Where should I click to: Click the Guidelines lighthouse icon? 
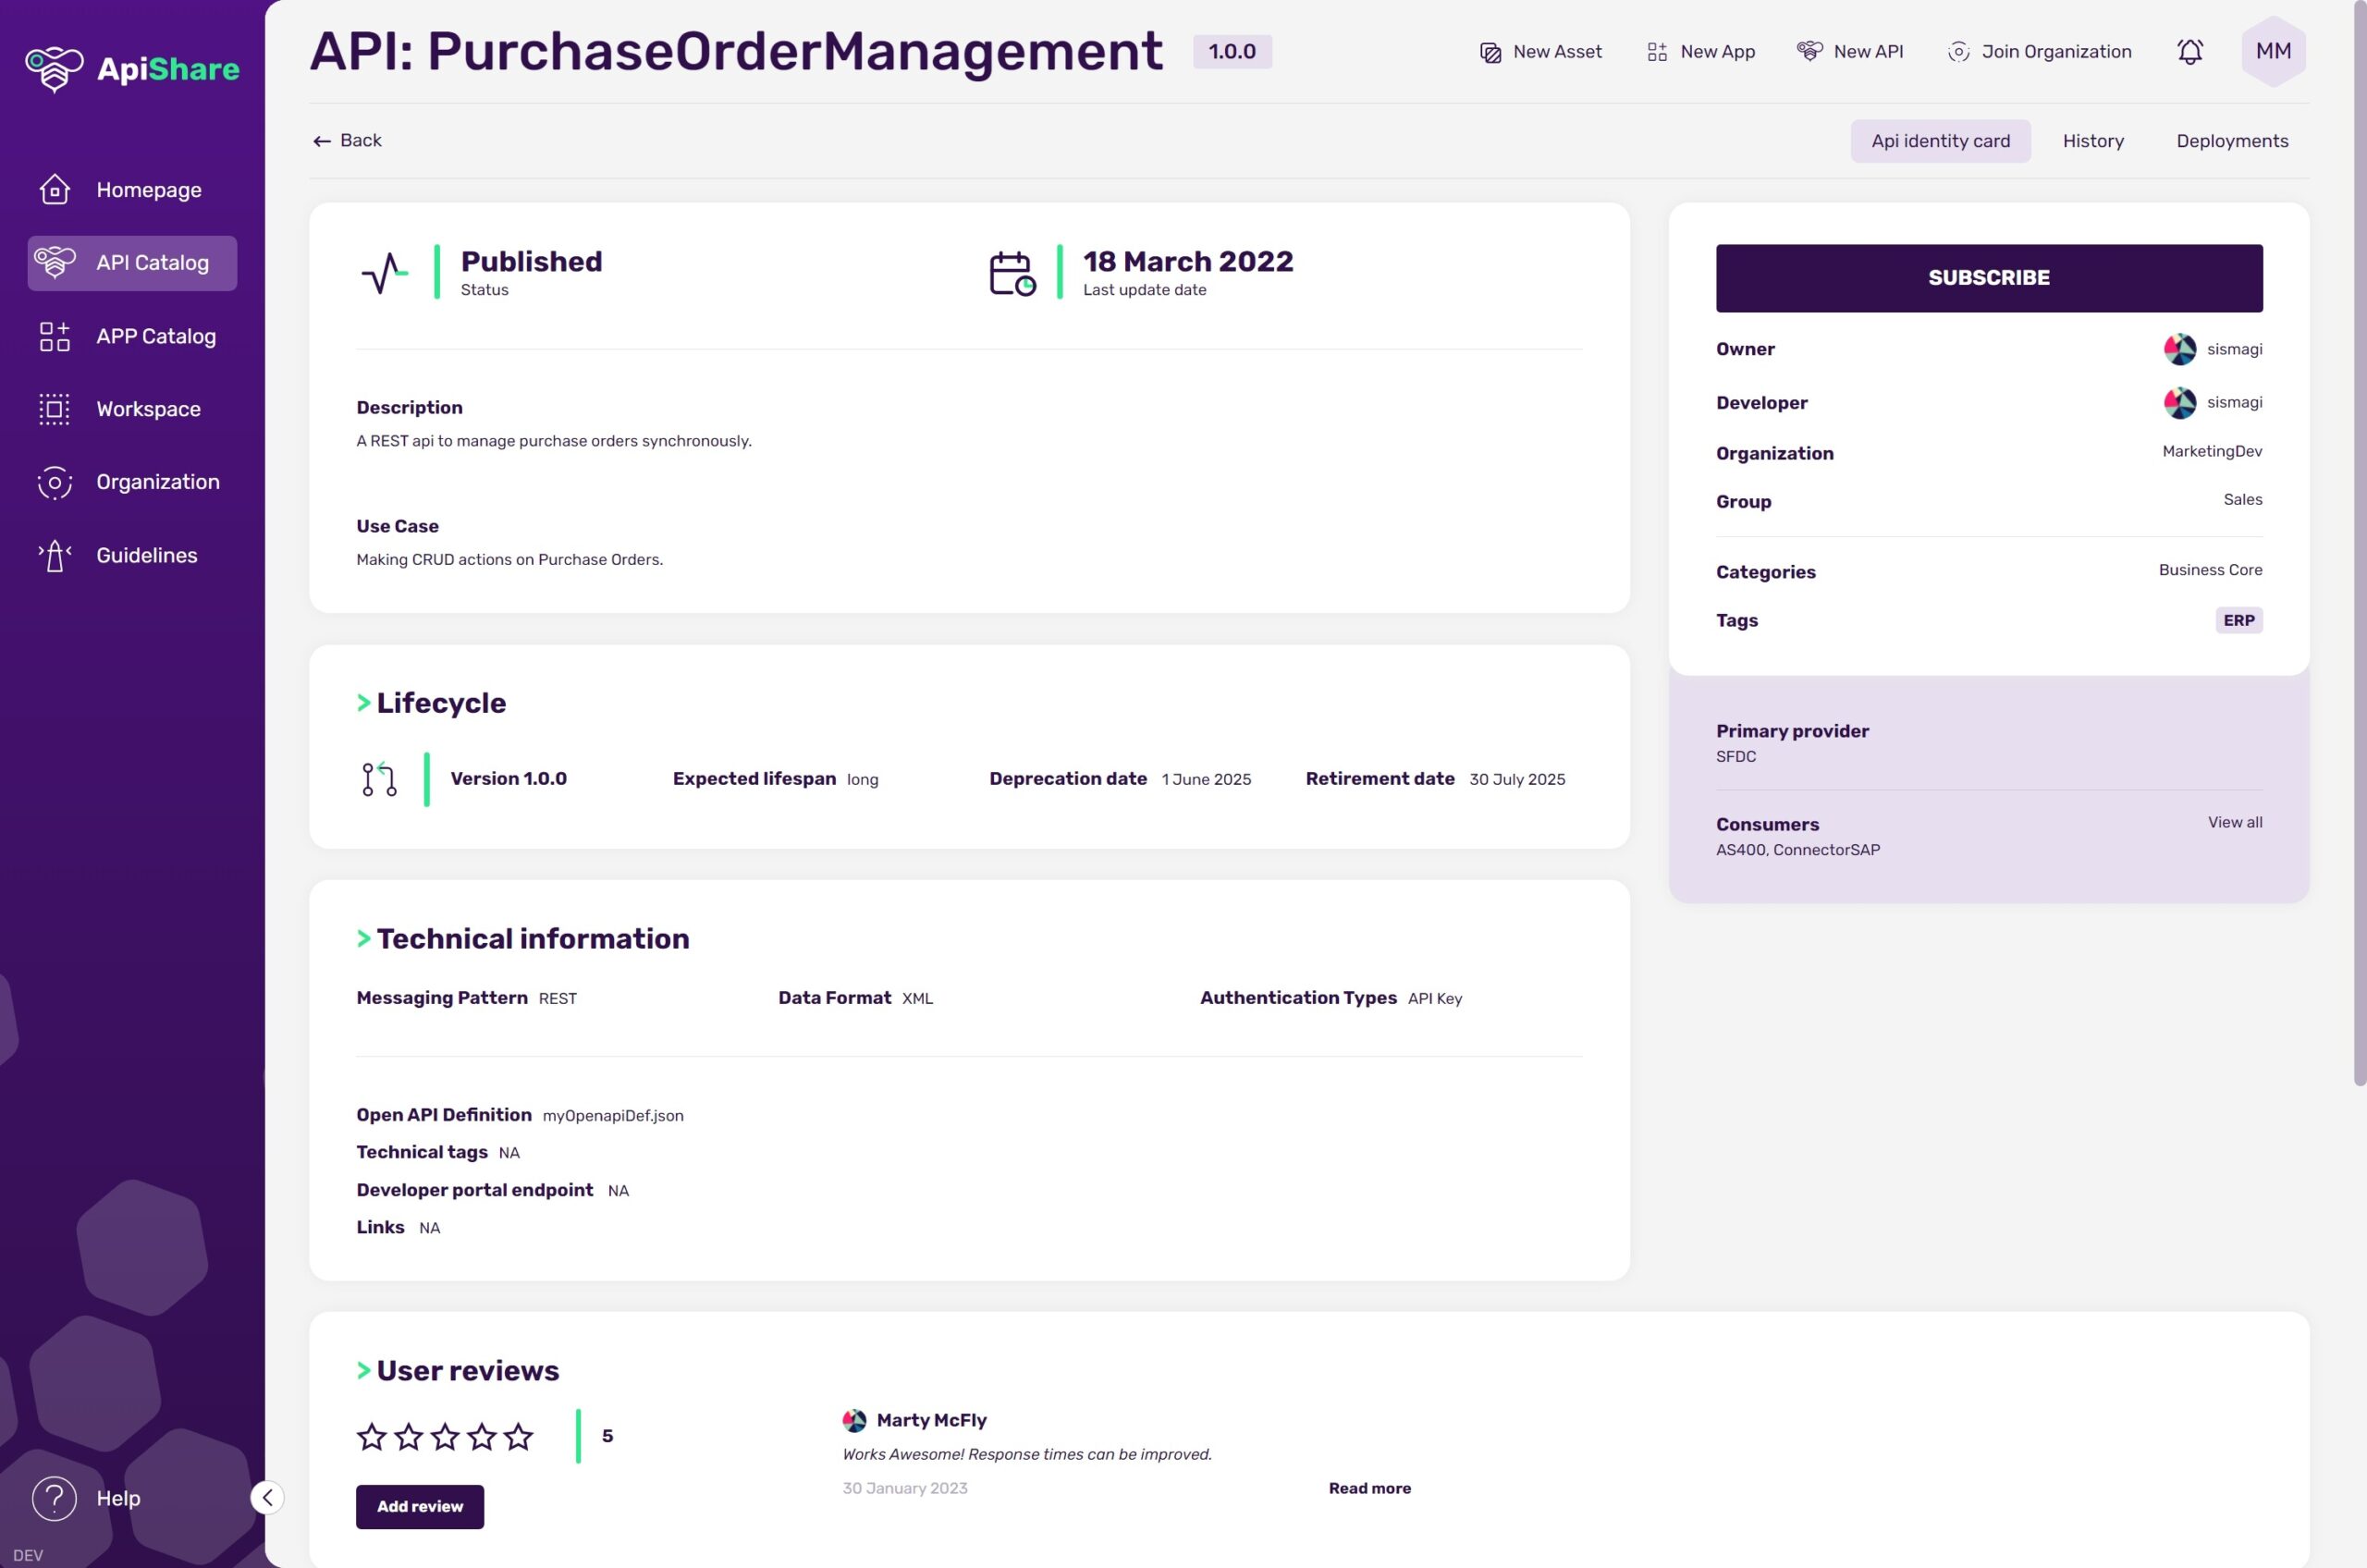pyautogui.click(x=55, y=556)
